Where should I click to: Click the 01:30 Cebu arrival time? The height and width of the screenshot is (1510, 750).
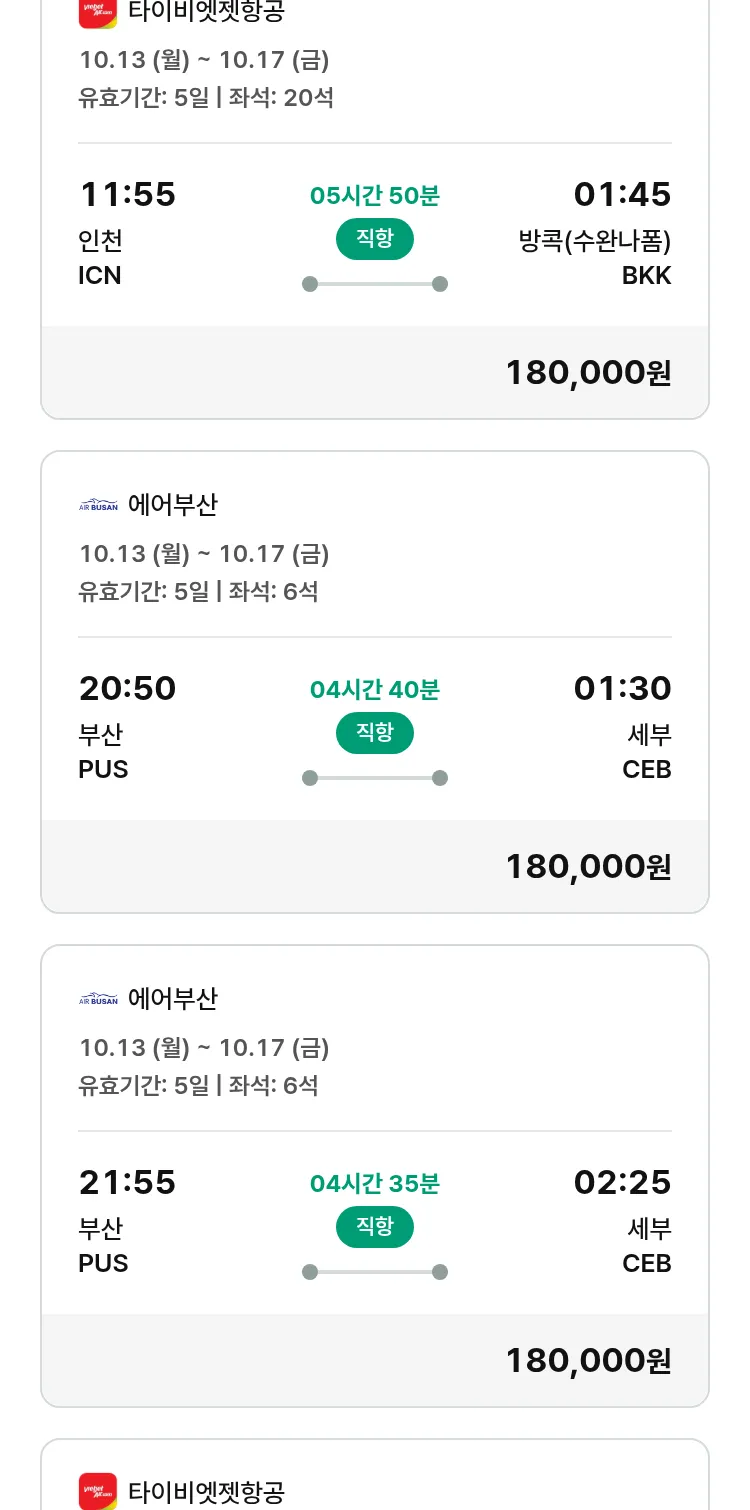[x=622, y=688]
